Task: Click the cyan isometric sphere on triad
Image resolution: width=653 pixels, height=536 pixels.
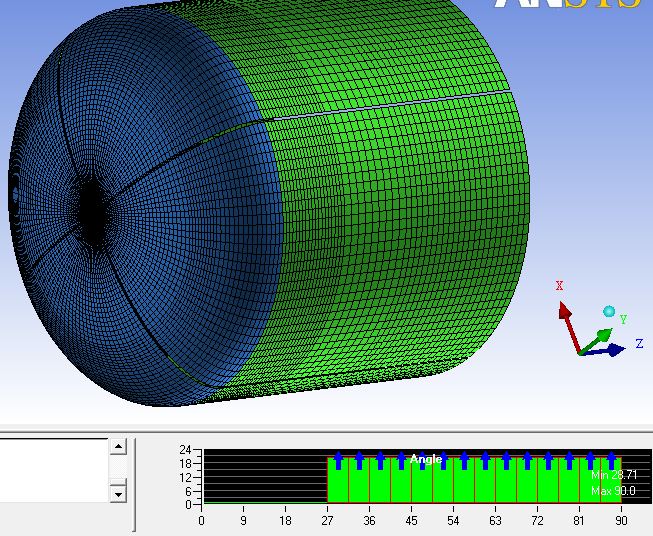Action: coord(608,312)
